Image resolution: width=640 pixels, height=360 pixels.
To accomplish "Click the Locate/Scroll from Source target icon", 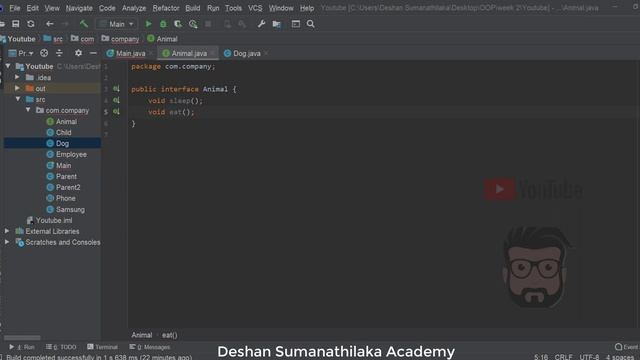I will click(x=44, y=53).
